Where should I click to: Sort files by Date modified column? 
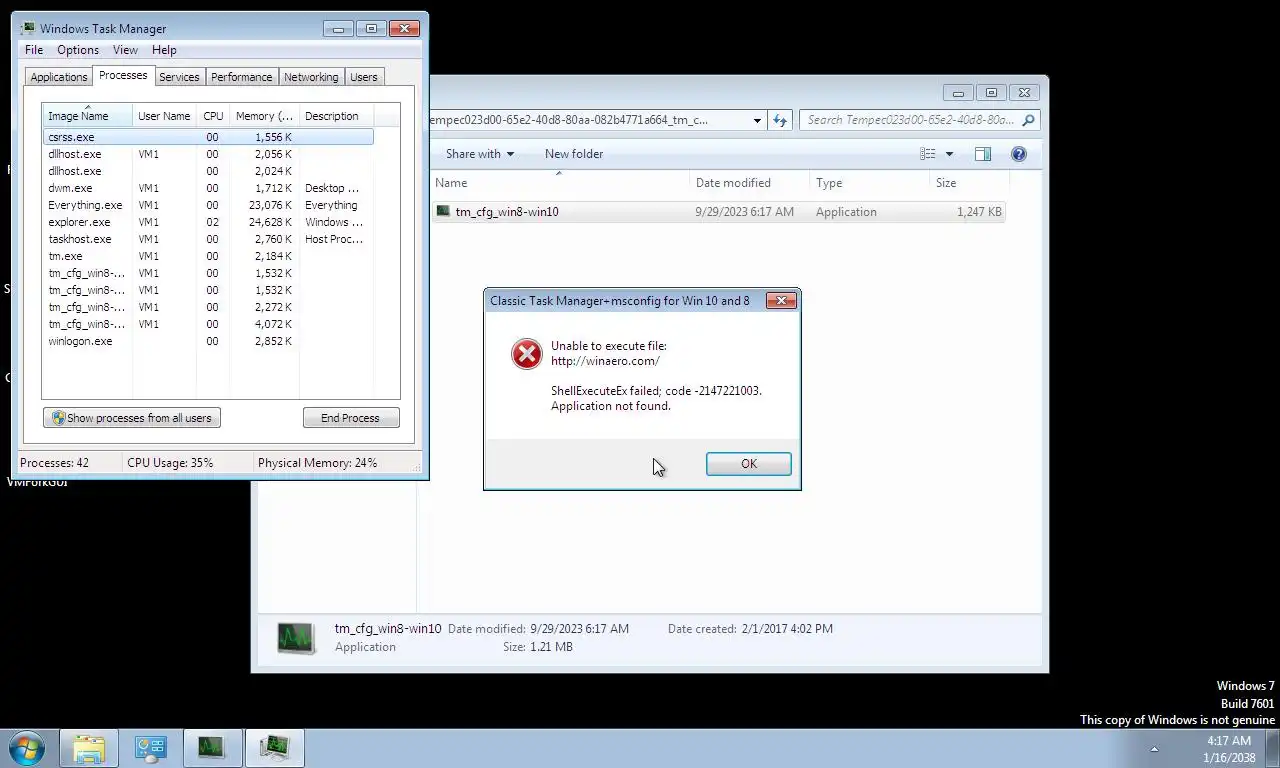pyautogui.click(x=749, y=183)
